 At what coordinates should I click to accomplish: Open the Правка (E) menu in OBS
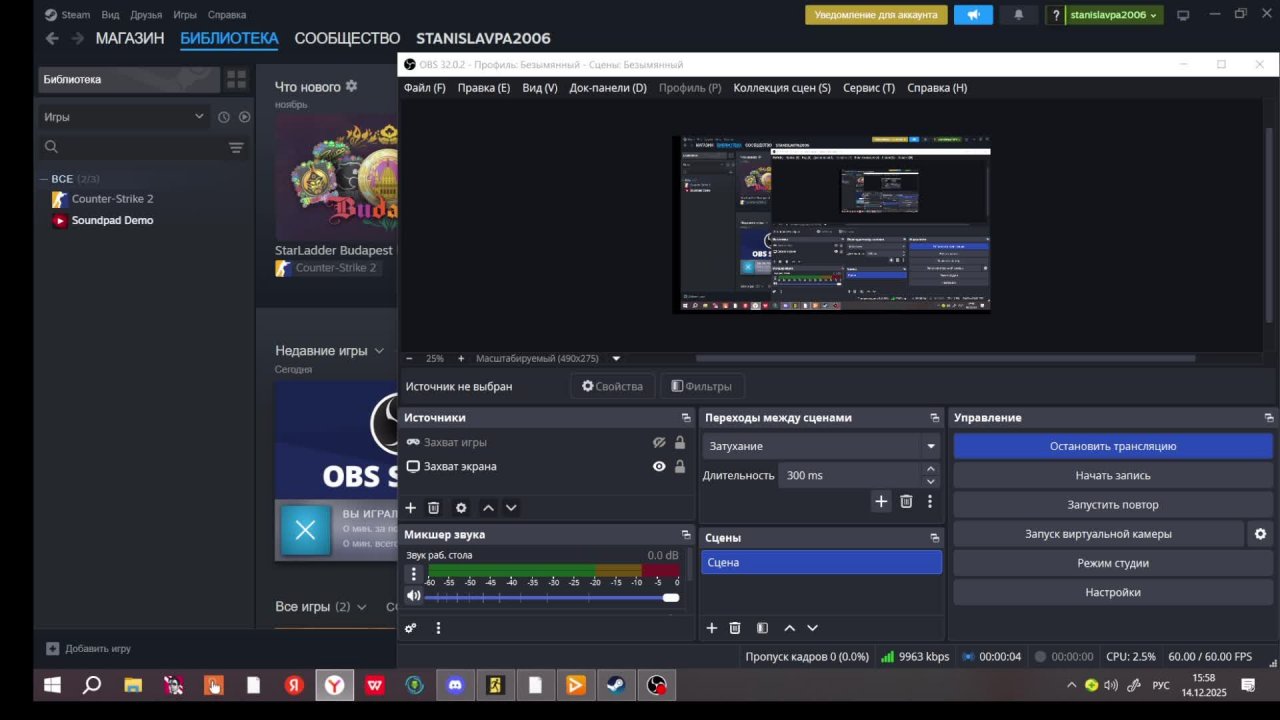(x=484, y=88)
